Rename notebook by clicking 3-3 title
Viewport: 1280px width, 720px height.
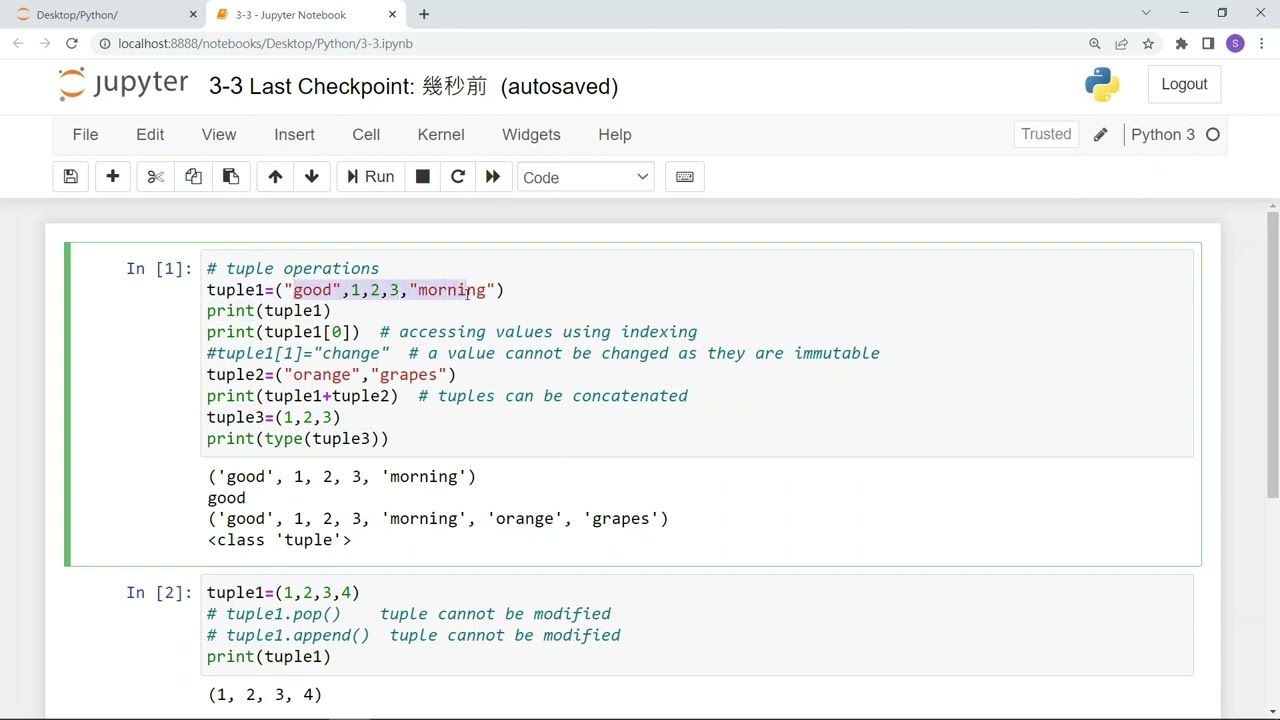click(226, 87)
